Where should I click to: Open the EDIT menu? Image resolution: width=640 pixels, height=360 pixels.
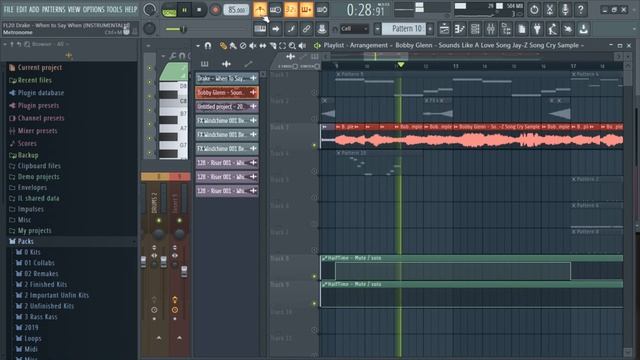21,9
